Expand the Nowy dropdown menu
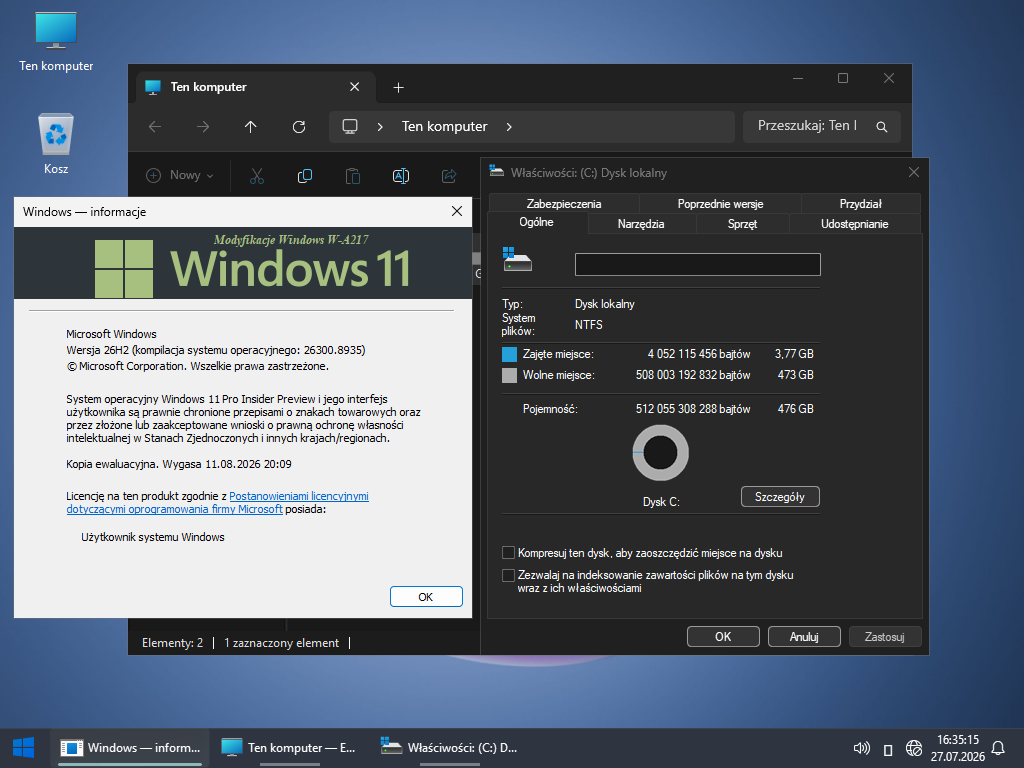1024x768 pixels. (180, 175)
